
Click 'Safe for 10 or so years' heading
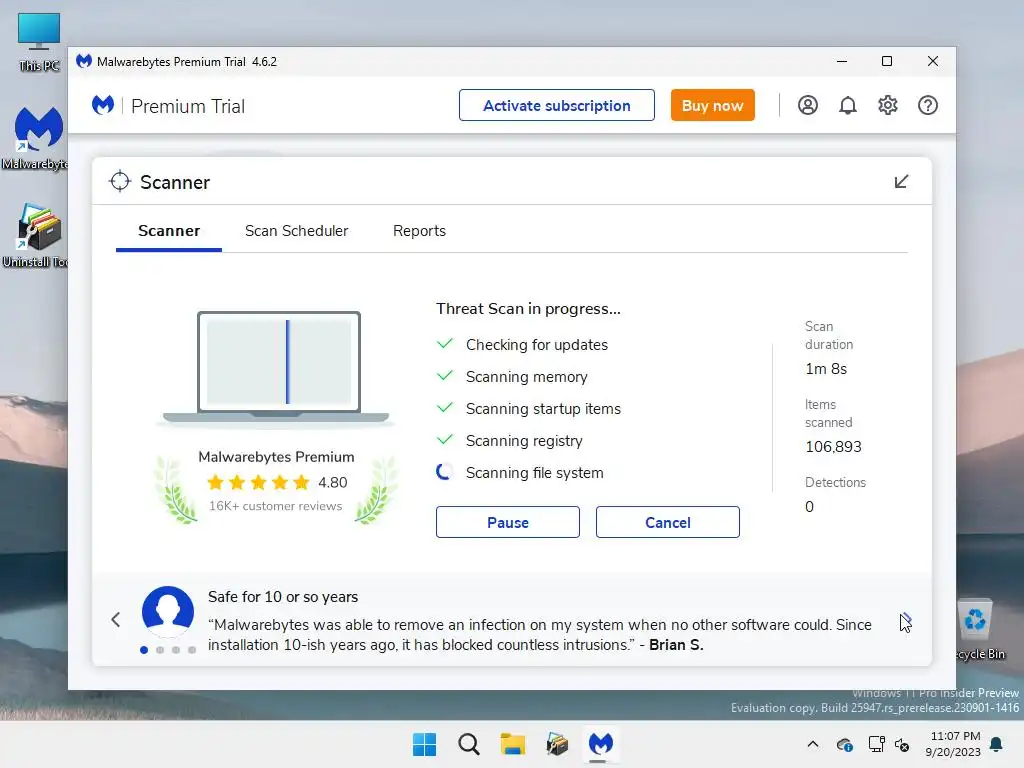(283, 597)
